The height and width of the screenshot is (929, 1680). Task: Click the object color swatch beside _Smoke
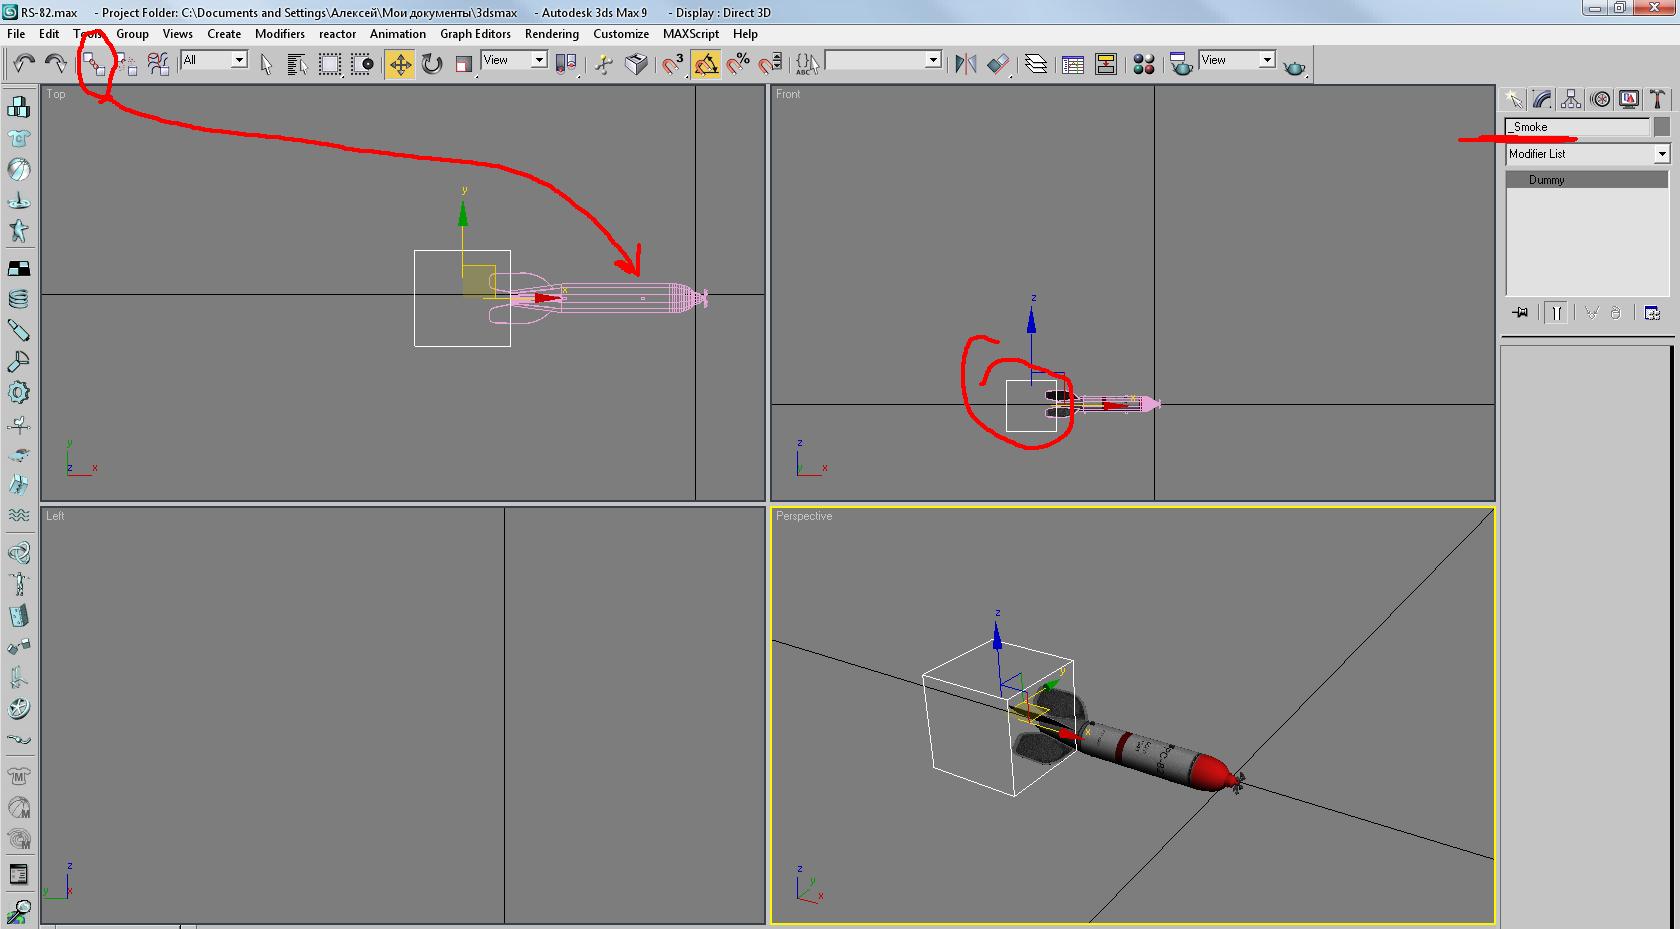coord(1662,127)
